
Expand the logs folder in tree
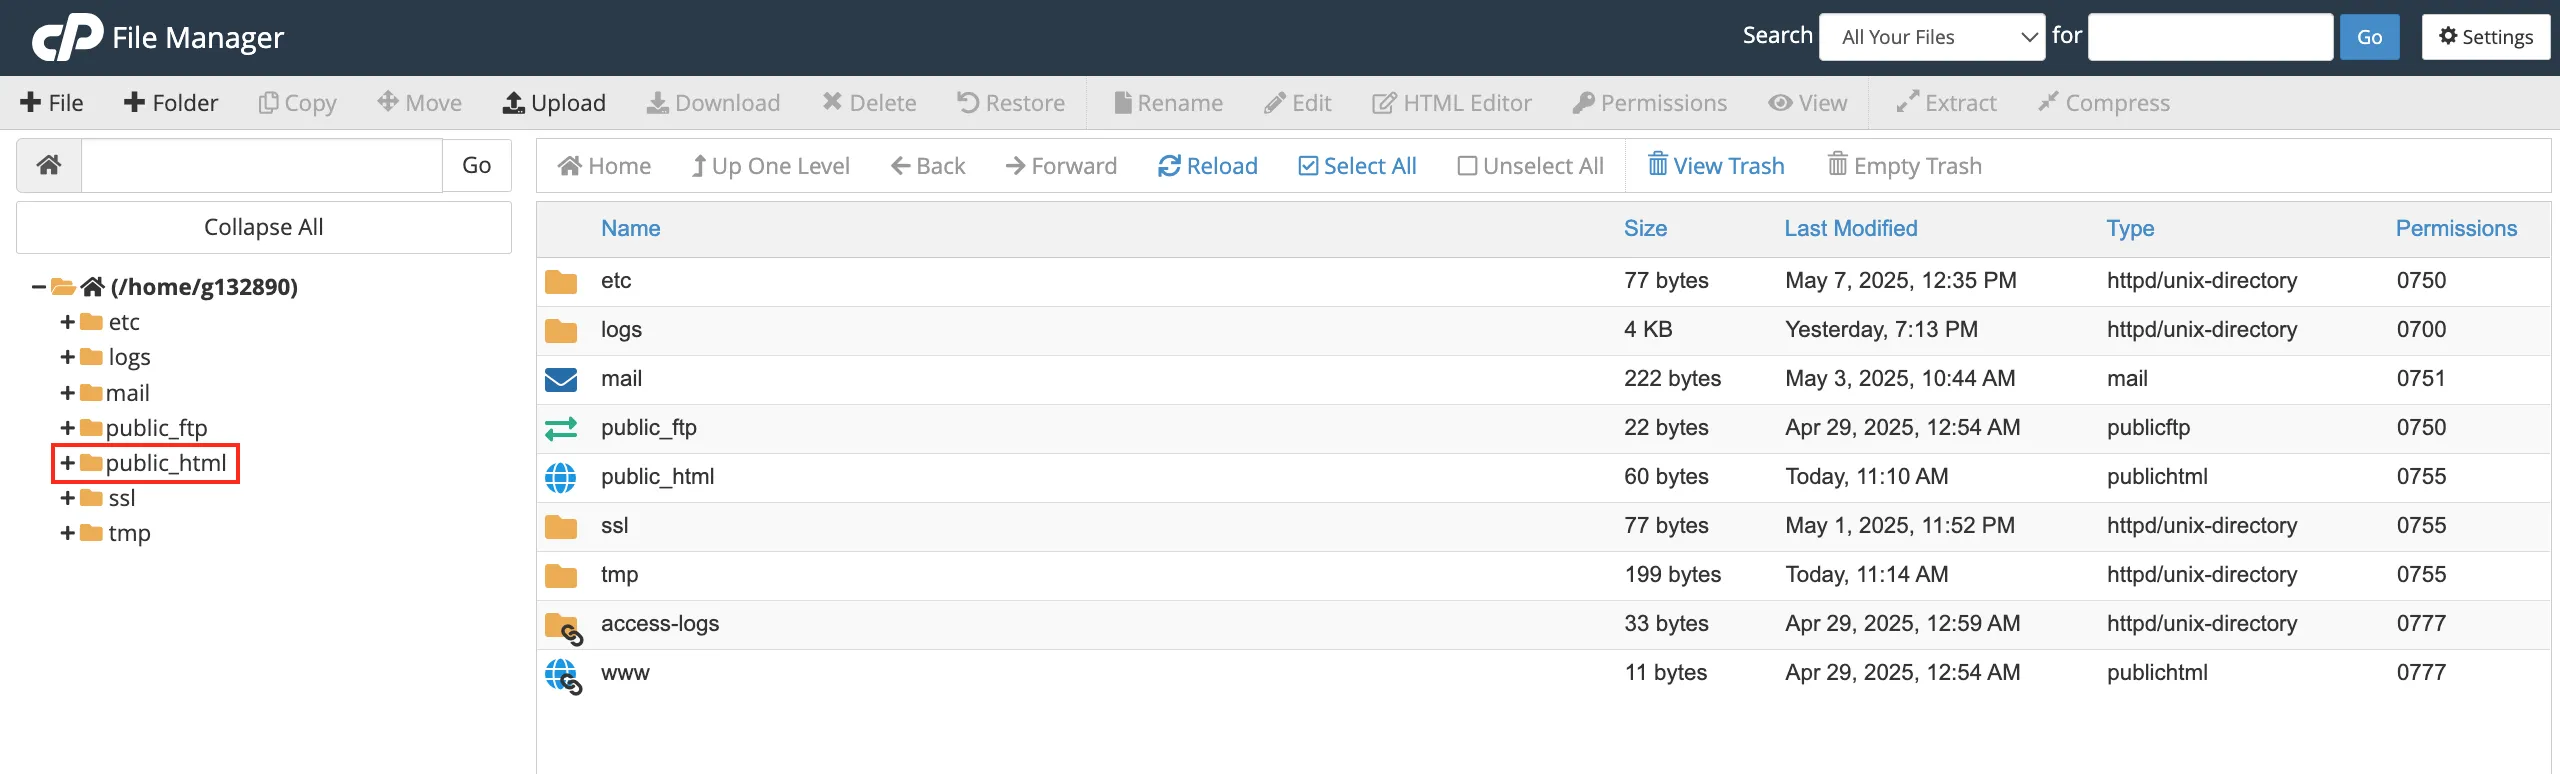click(68, 357)
